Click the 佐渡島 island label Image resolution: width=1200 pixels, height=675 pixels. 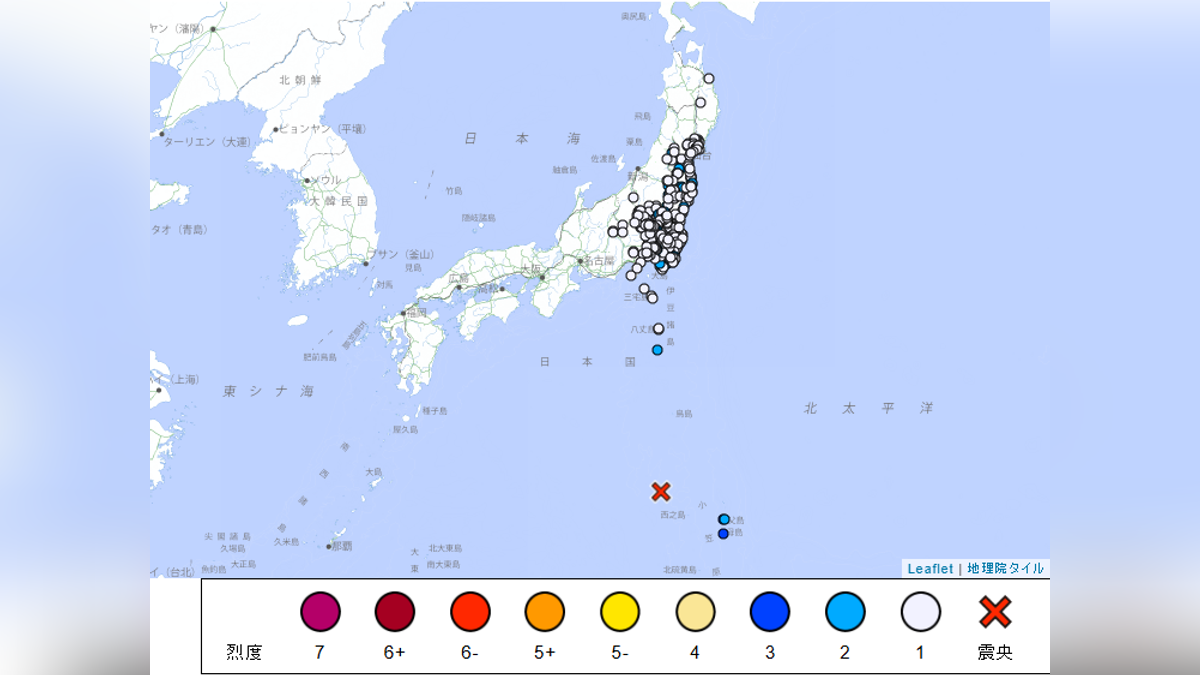602,158
